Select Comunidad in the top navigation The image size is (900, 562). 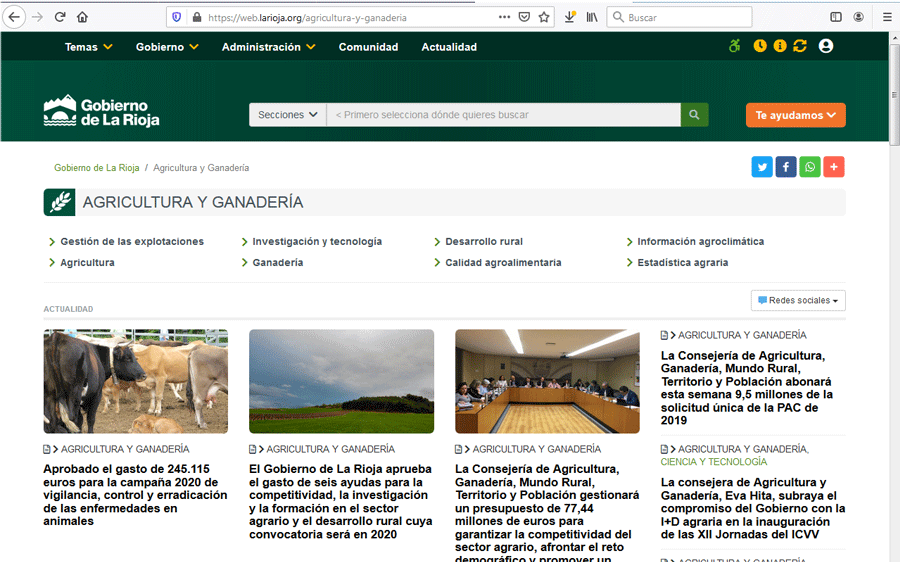click(368, 47)
